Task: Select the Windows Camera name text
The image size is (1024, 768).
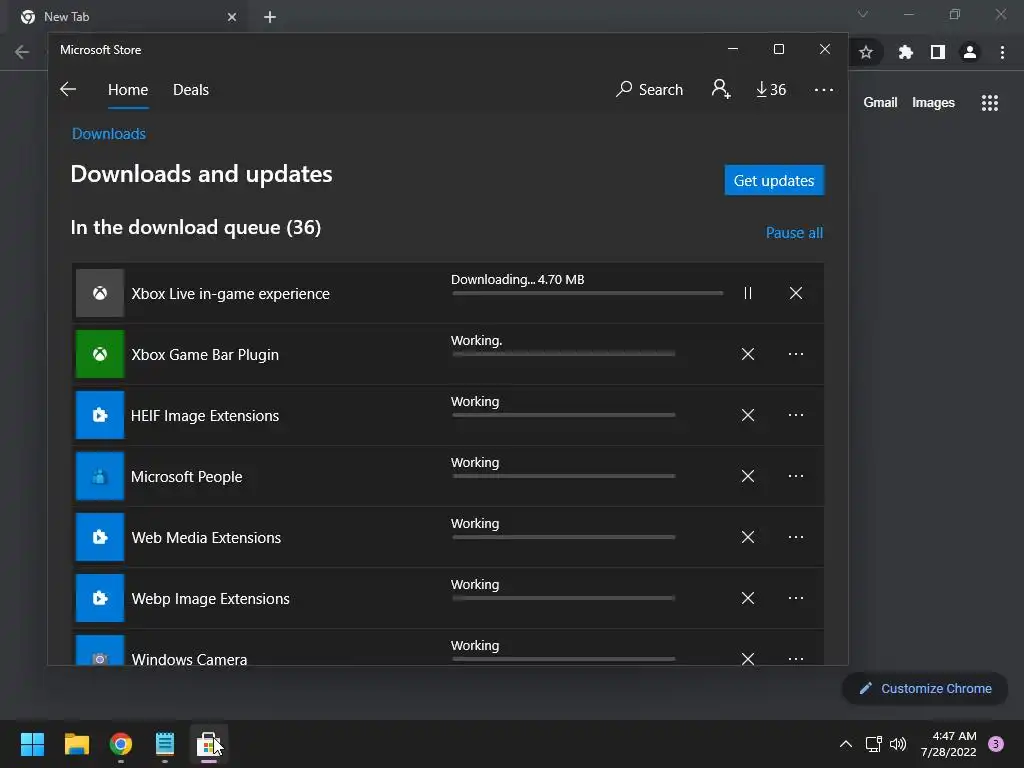Action: 189,658
